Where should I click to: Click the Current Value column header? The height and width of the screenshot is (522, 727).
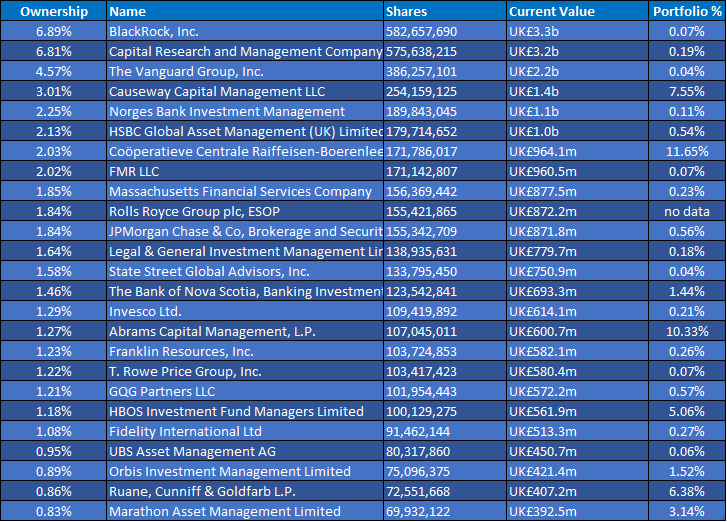tap(577, 11)
